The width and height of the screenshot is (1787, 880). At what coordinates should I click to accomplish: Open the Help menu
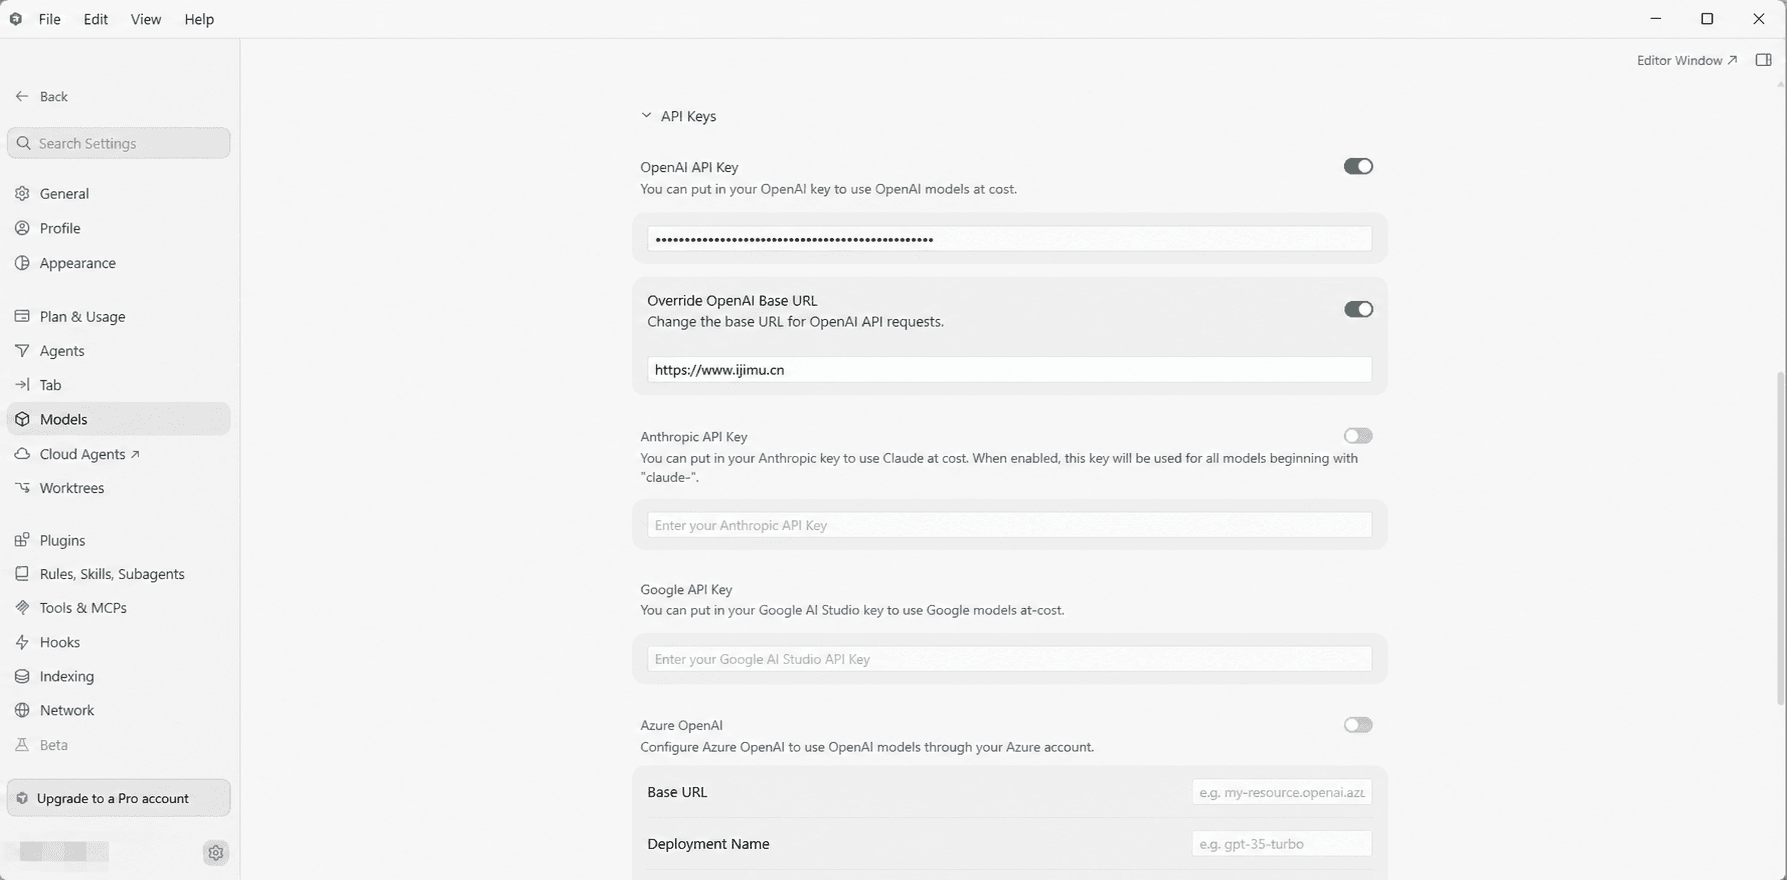(x=199, y=19)
